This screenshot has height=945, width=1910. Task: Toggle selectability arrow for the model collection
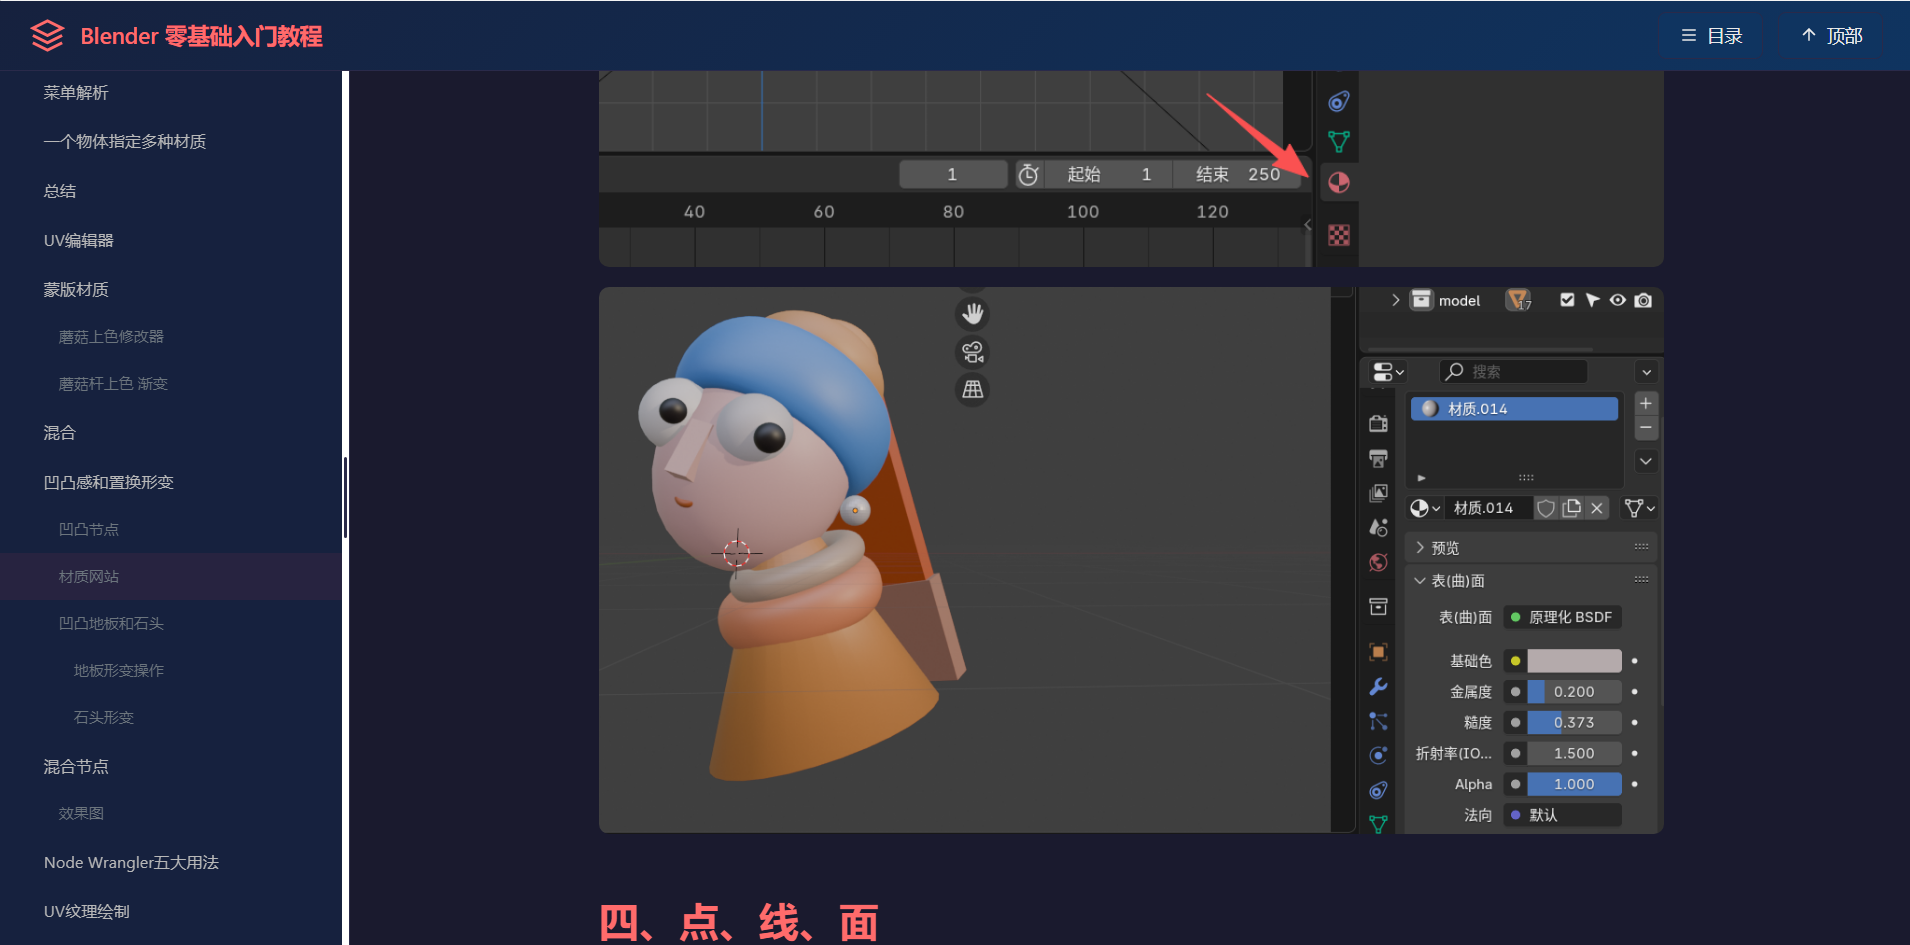pyautogui.click(x=1593, y=300)
